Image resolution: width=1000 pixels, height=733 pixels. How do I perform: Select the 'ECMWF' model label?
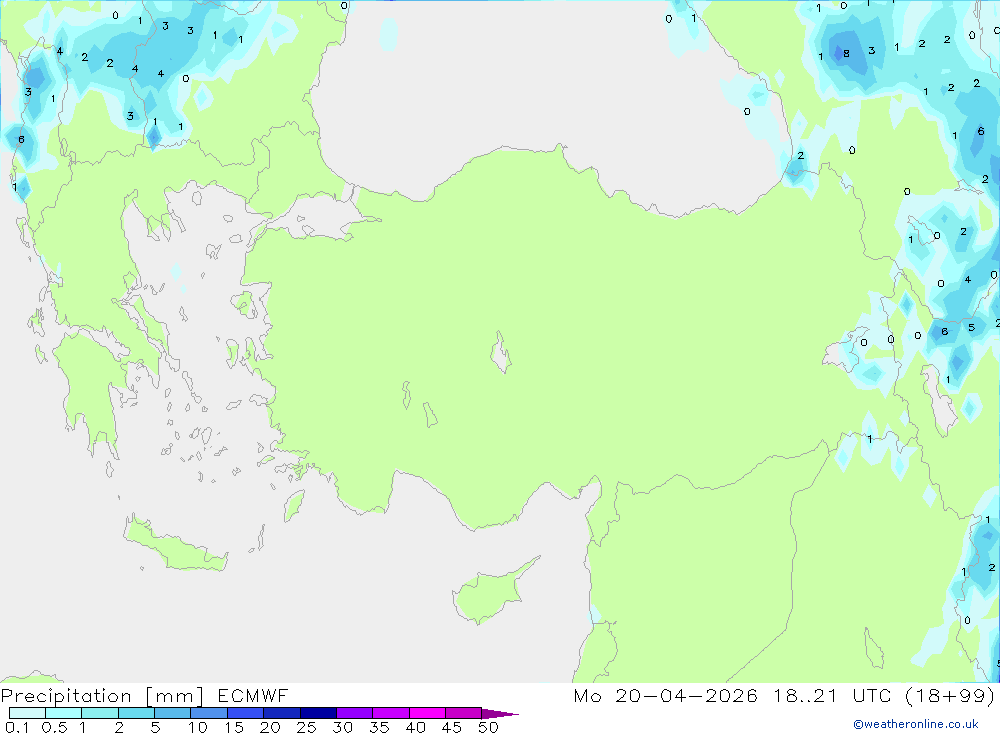click(x=253, y=695)
